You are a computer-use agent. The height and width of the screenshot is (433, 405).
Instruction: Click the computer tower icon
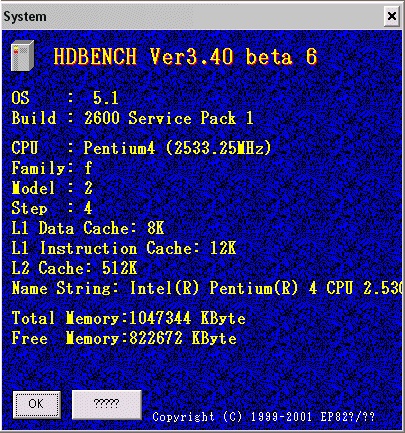[23, 56]
